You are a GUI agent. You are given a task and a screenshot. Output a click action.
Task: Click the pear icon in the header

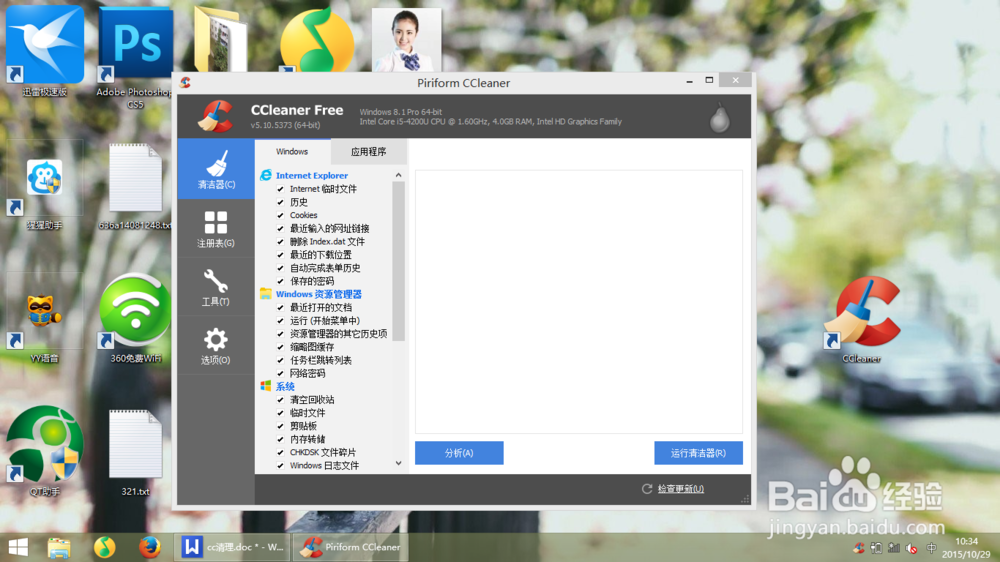click(x=719, y=117)
